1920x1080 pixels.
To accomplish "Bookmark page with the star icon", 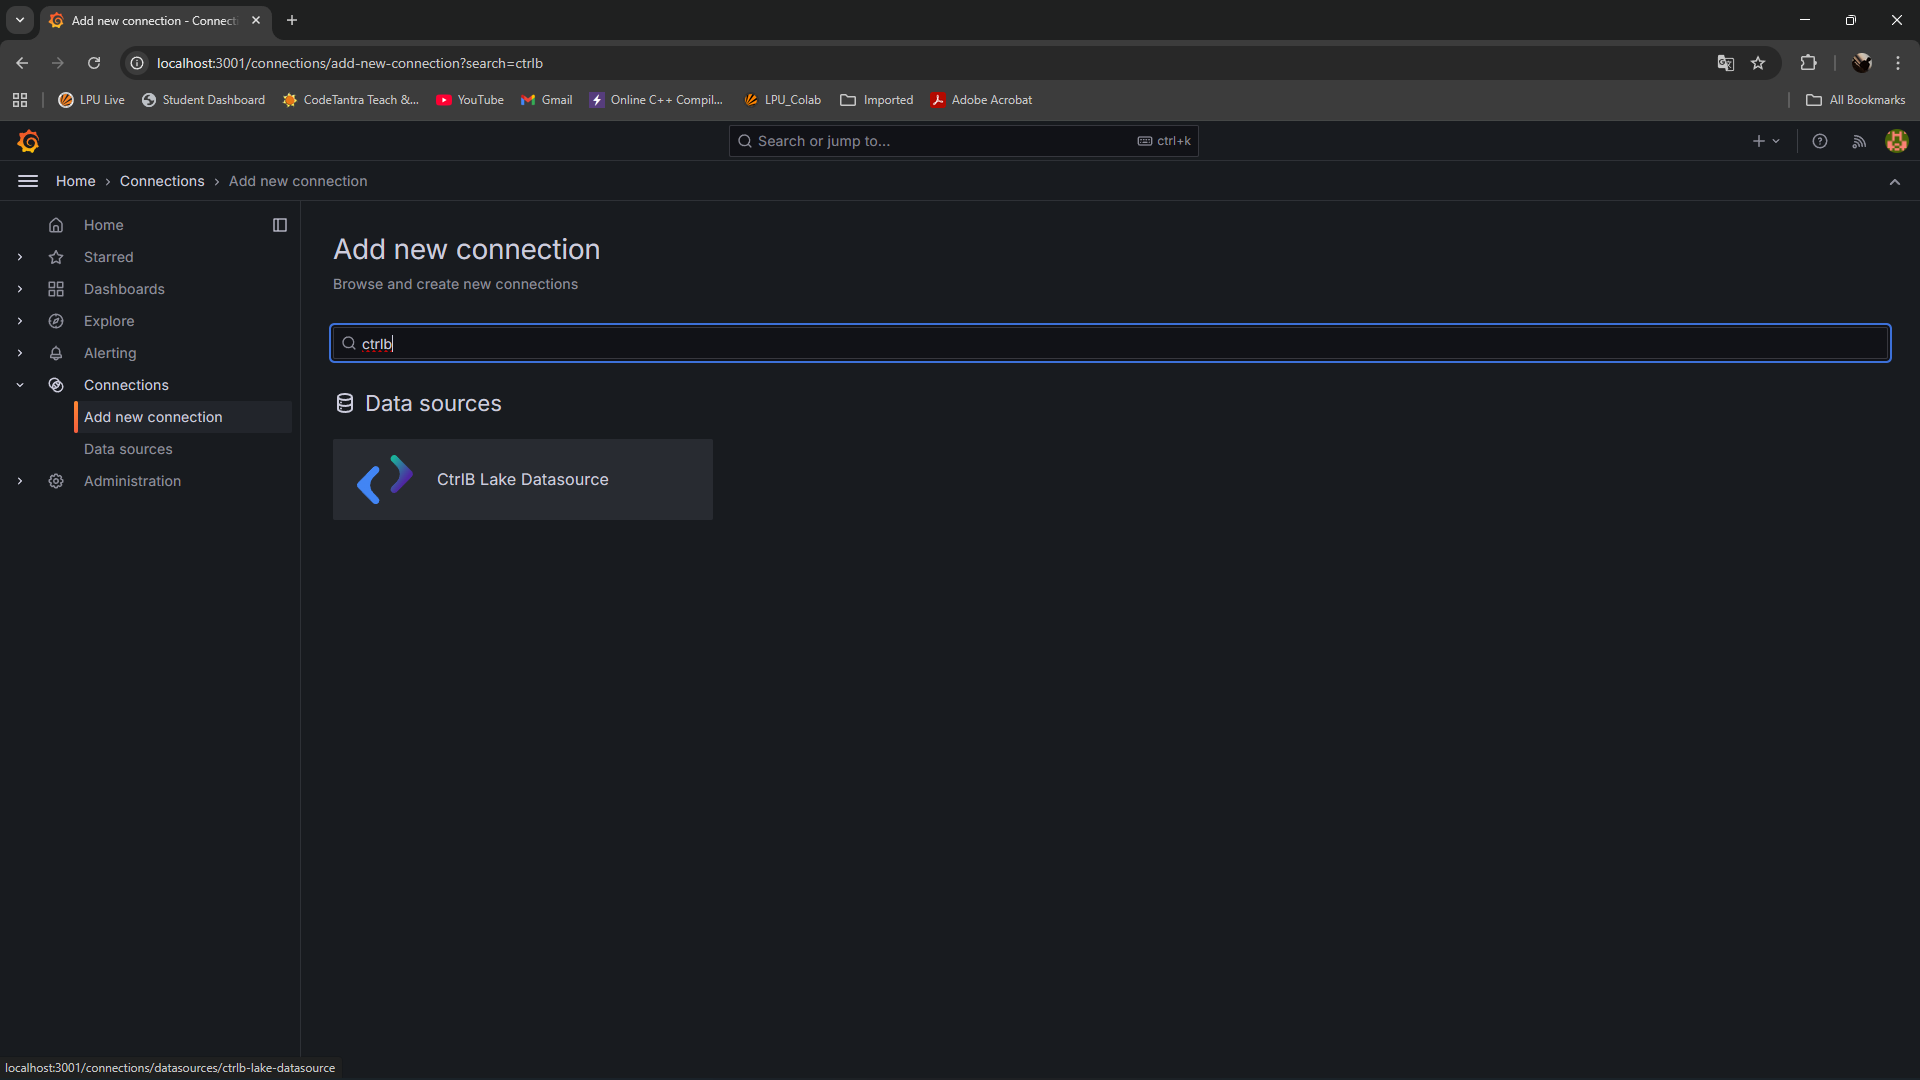I will (1758, 63).
